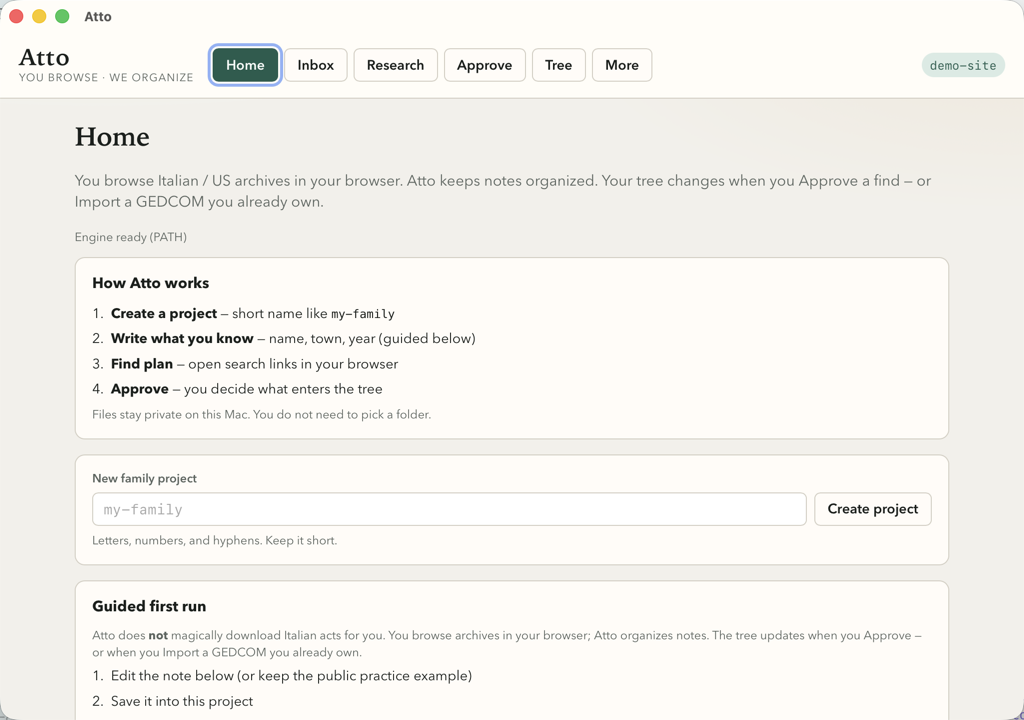
Task: View the Tree tab
Action: tap(558, 65)
